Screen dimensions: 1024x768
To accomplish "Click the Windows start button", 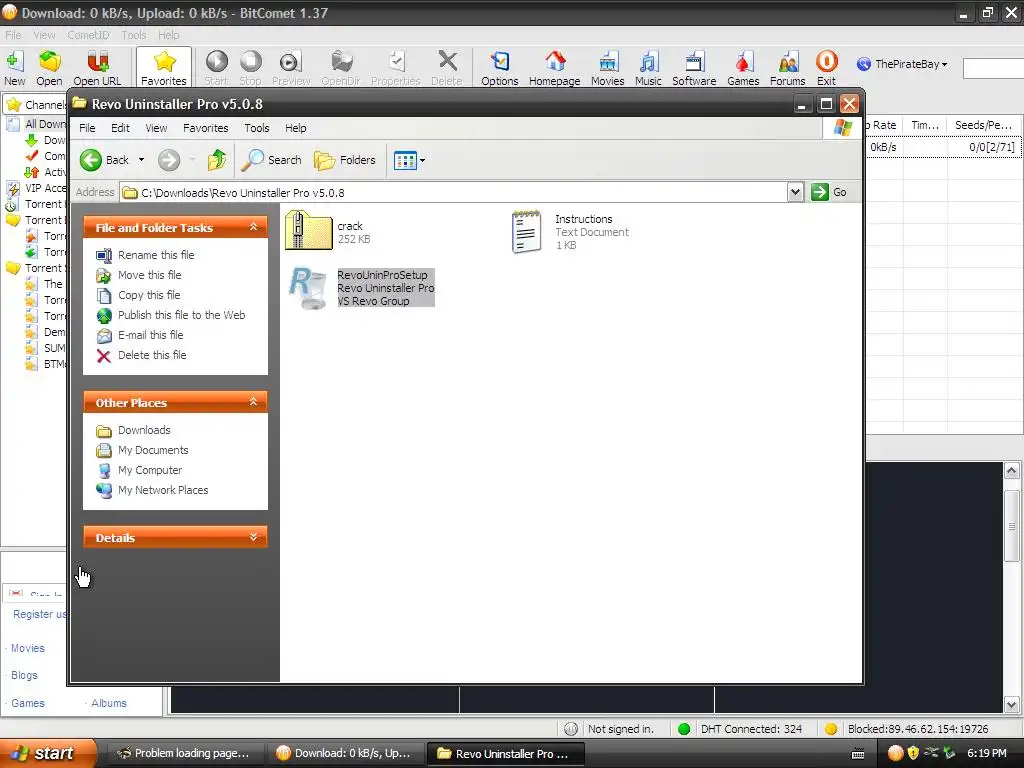I will pyautogui.click(x=47, y=753).
